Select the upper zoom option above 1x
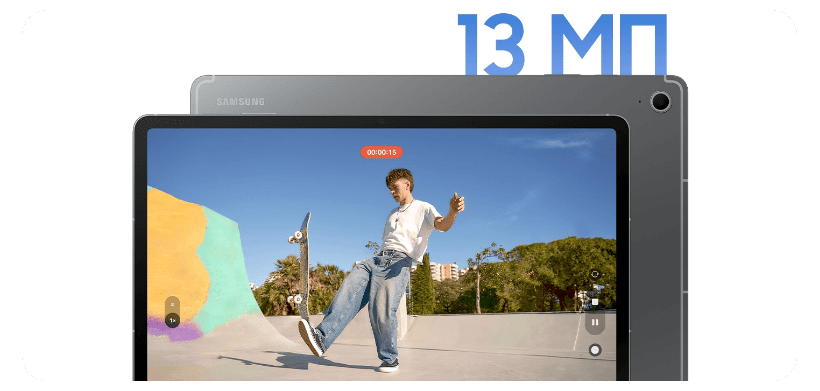Screen dimensions: 820x391 (172, 304)
